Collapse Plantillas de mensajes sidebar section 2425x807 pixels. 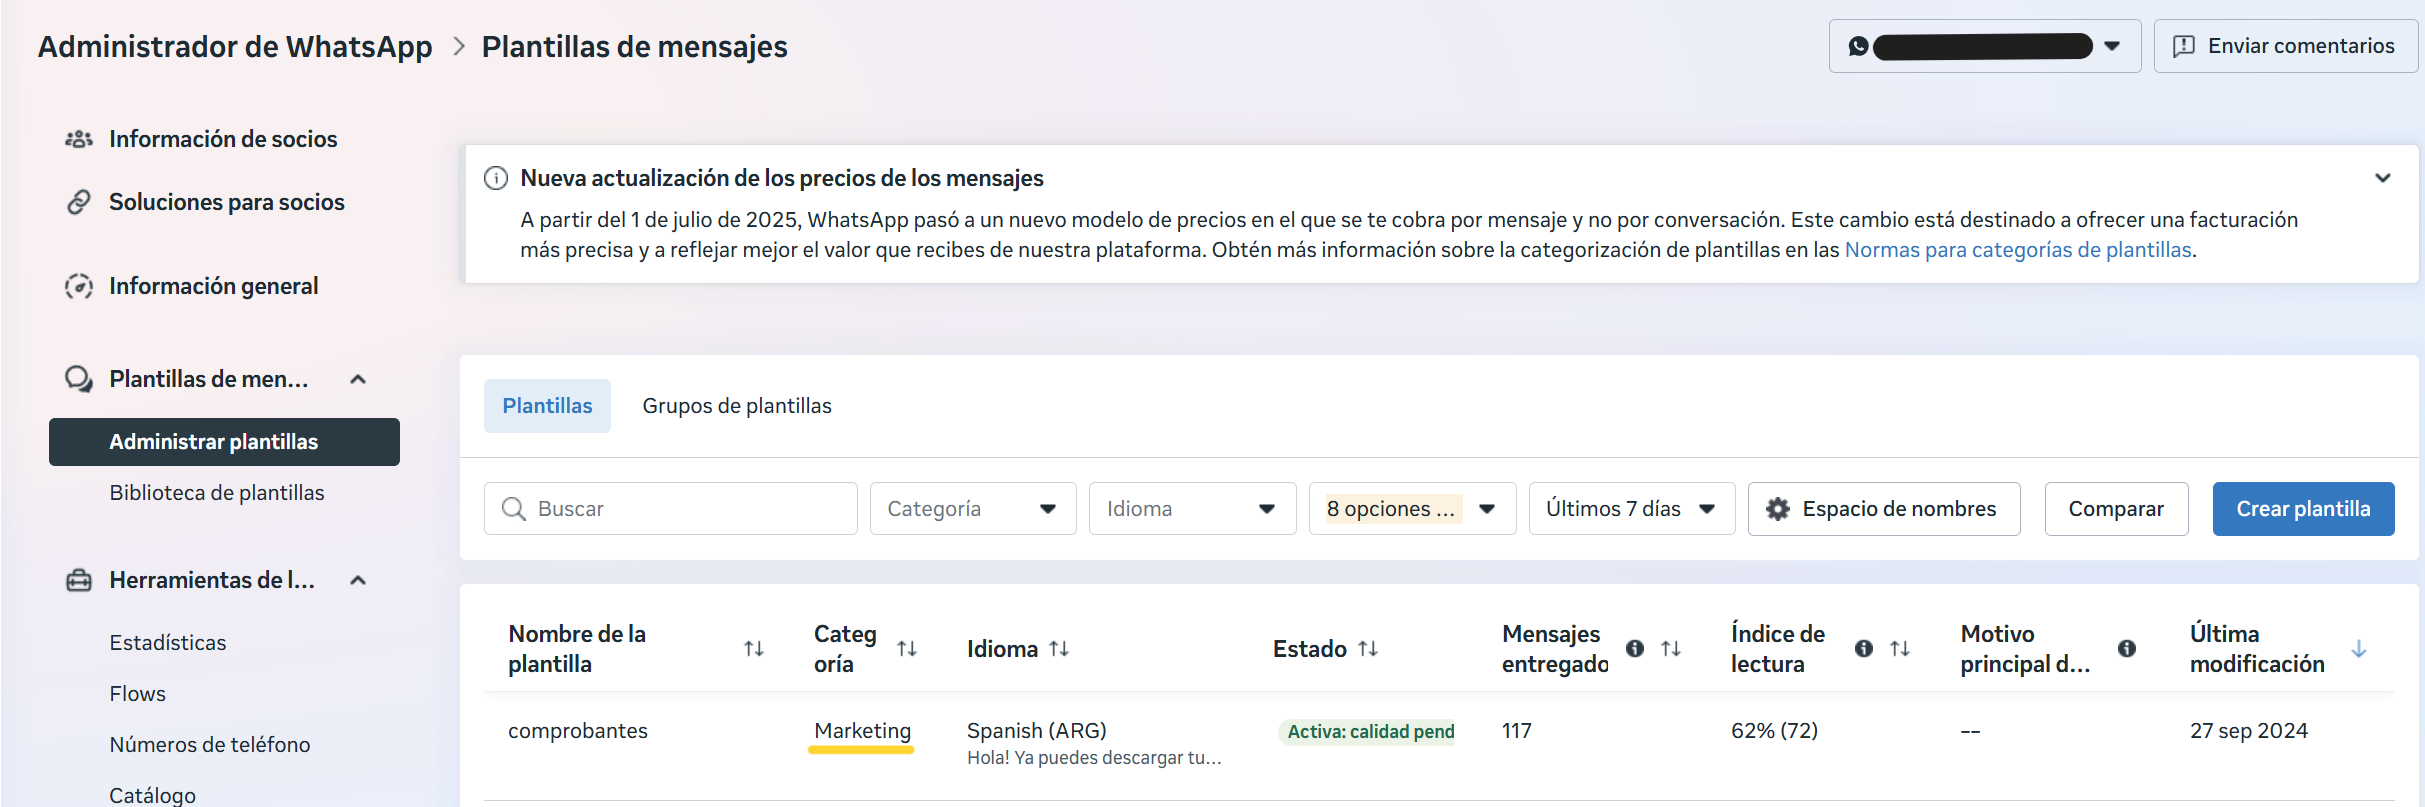[358, 379]
